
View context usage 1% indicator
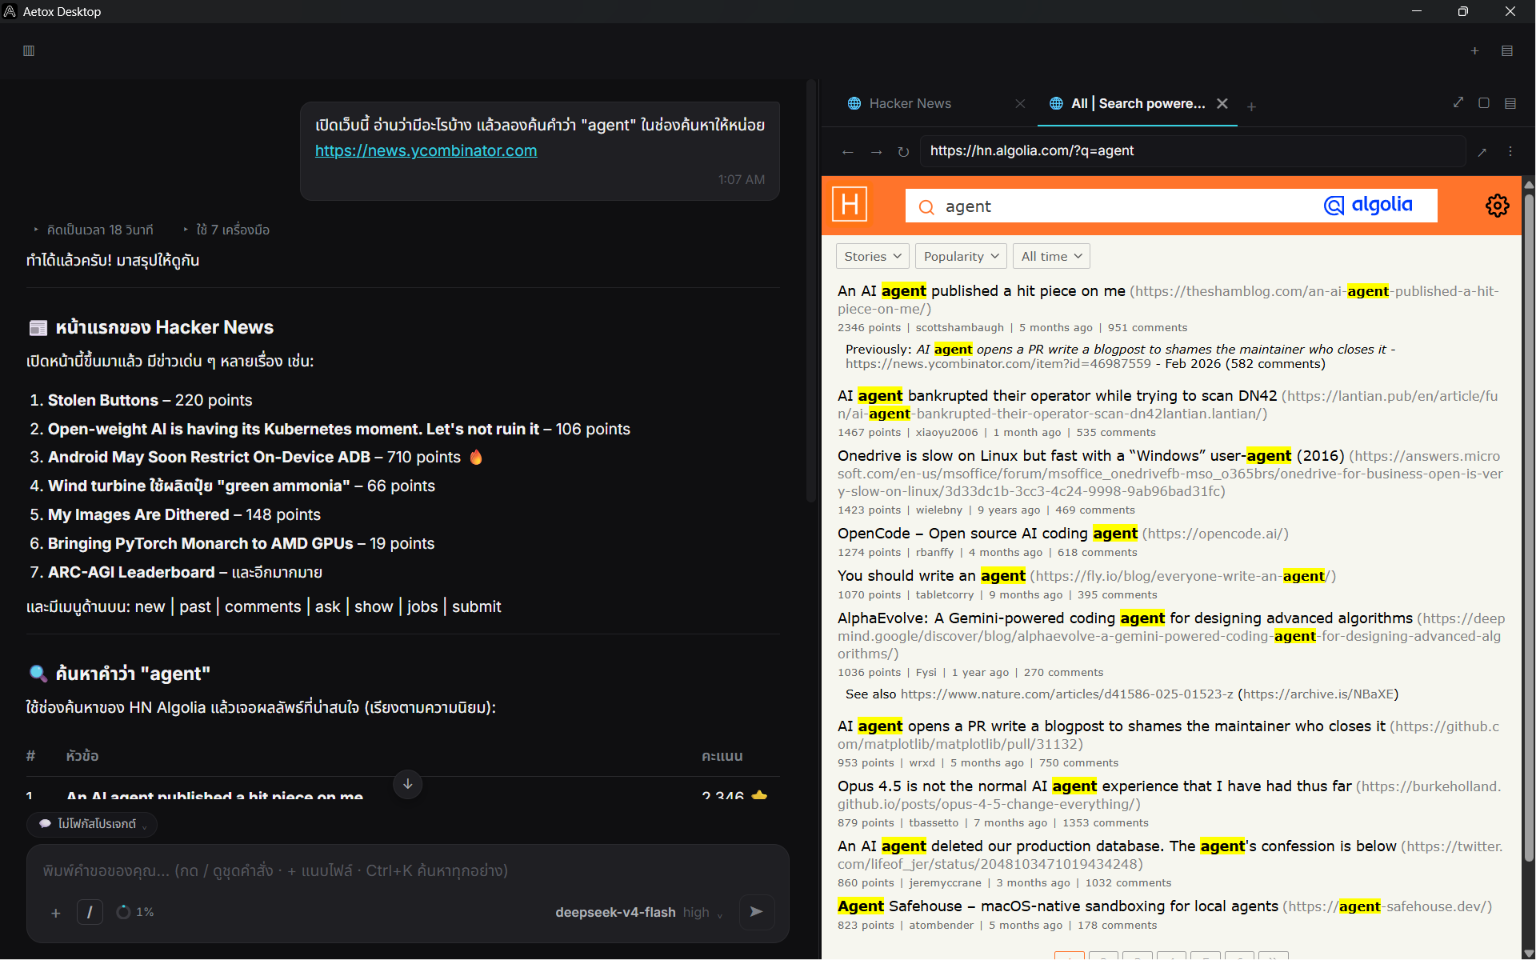135,912
